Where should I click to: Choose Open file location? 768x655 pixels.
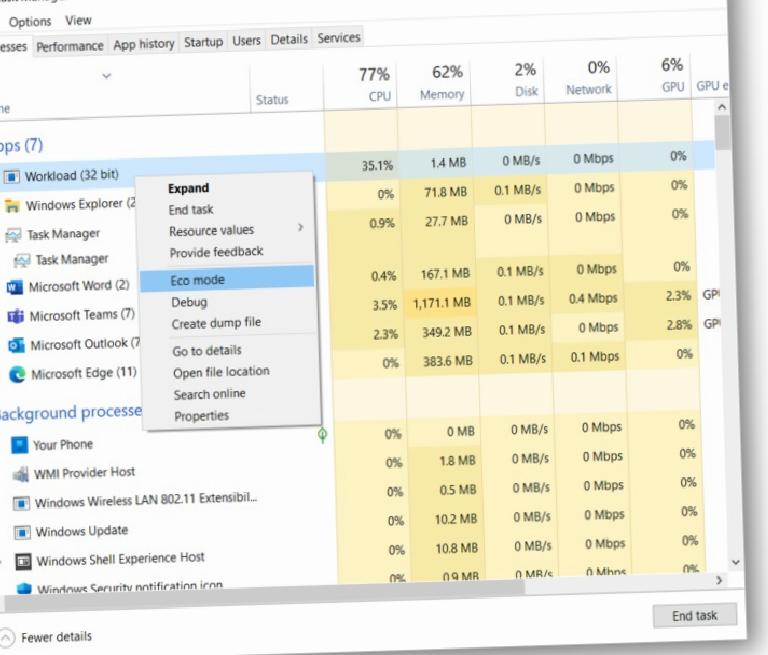[x=221, y=372]
